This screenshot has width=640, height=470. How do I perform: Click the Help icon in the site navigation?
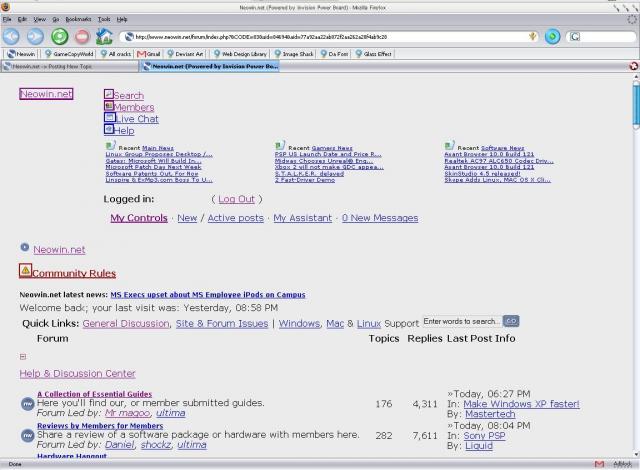tap(109, 129)
